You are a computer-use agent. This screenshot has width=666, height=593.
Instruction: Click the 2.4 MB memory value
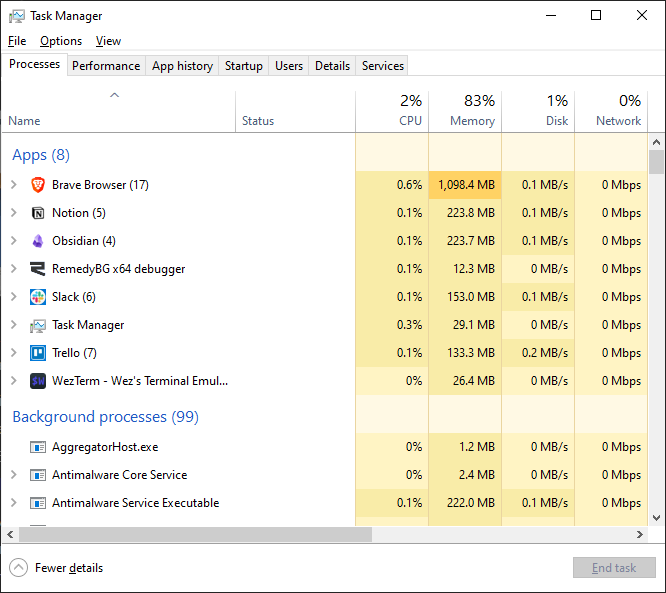click(477, 475)
